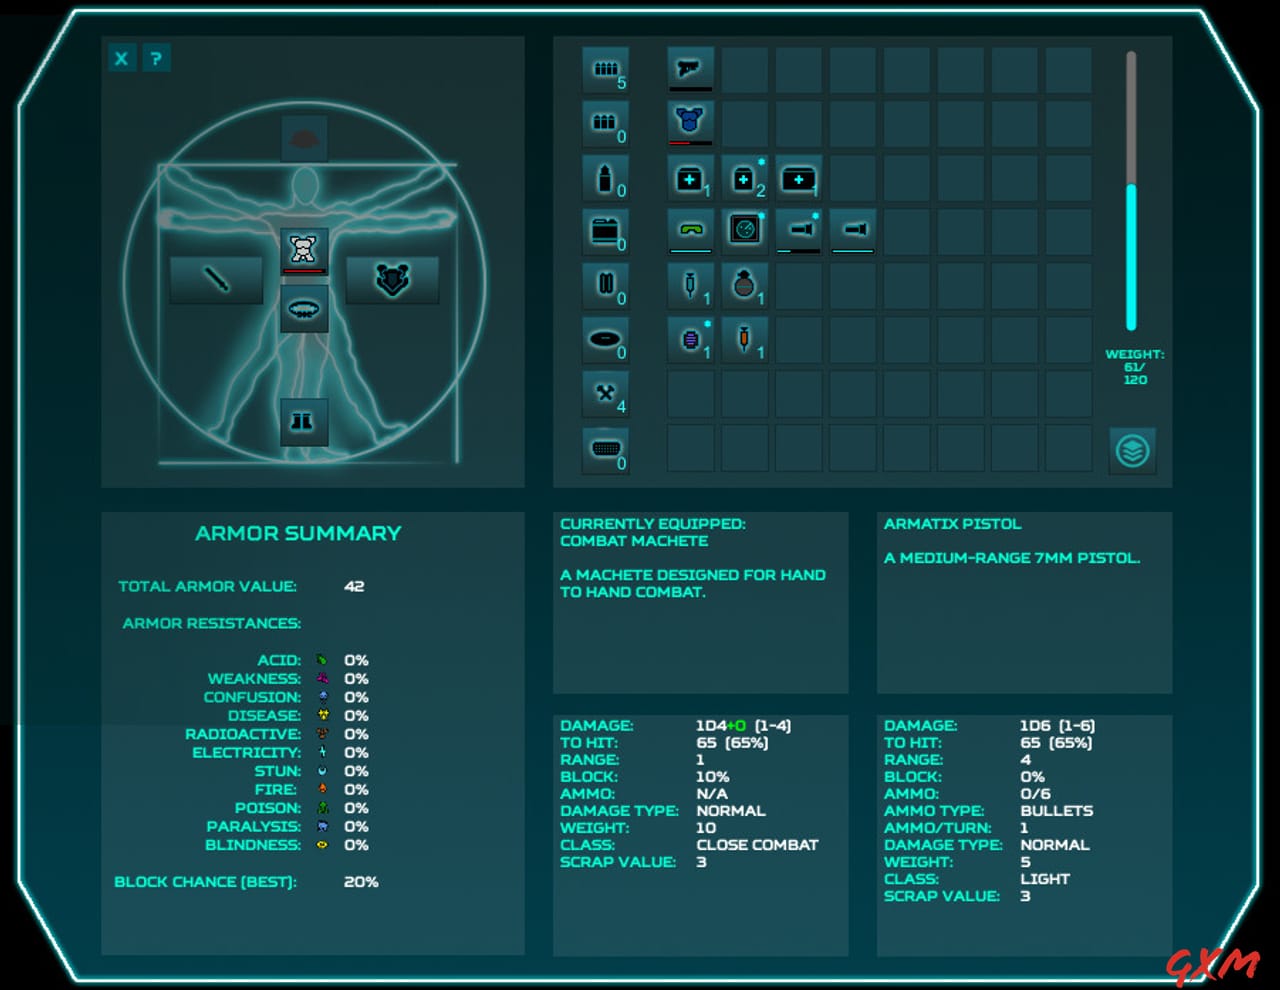Select a flashlight from the inventory

click(799, 230)
